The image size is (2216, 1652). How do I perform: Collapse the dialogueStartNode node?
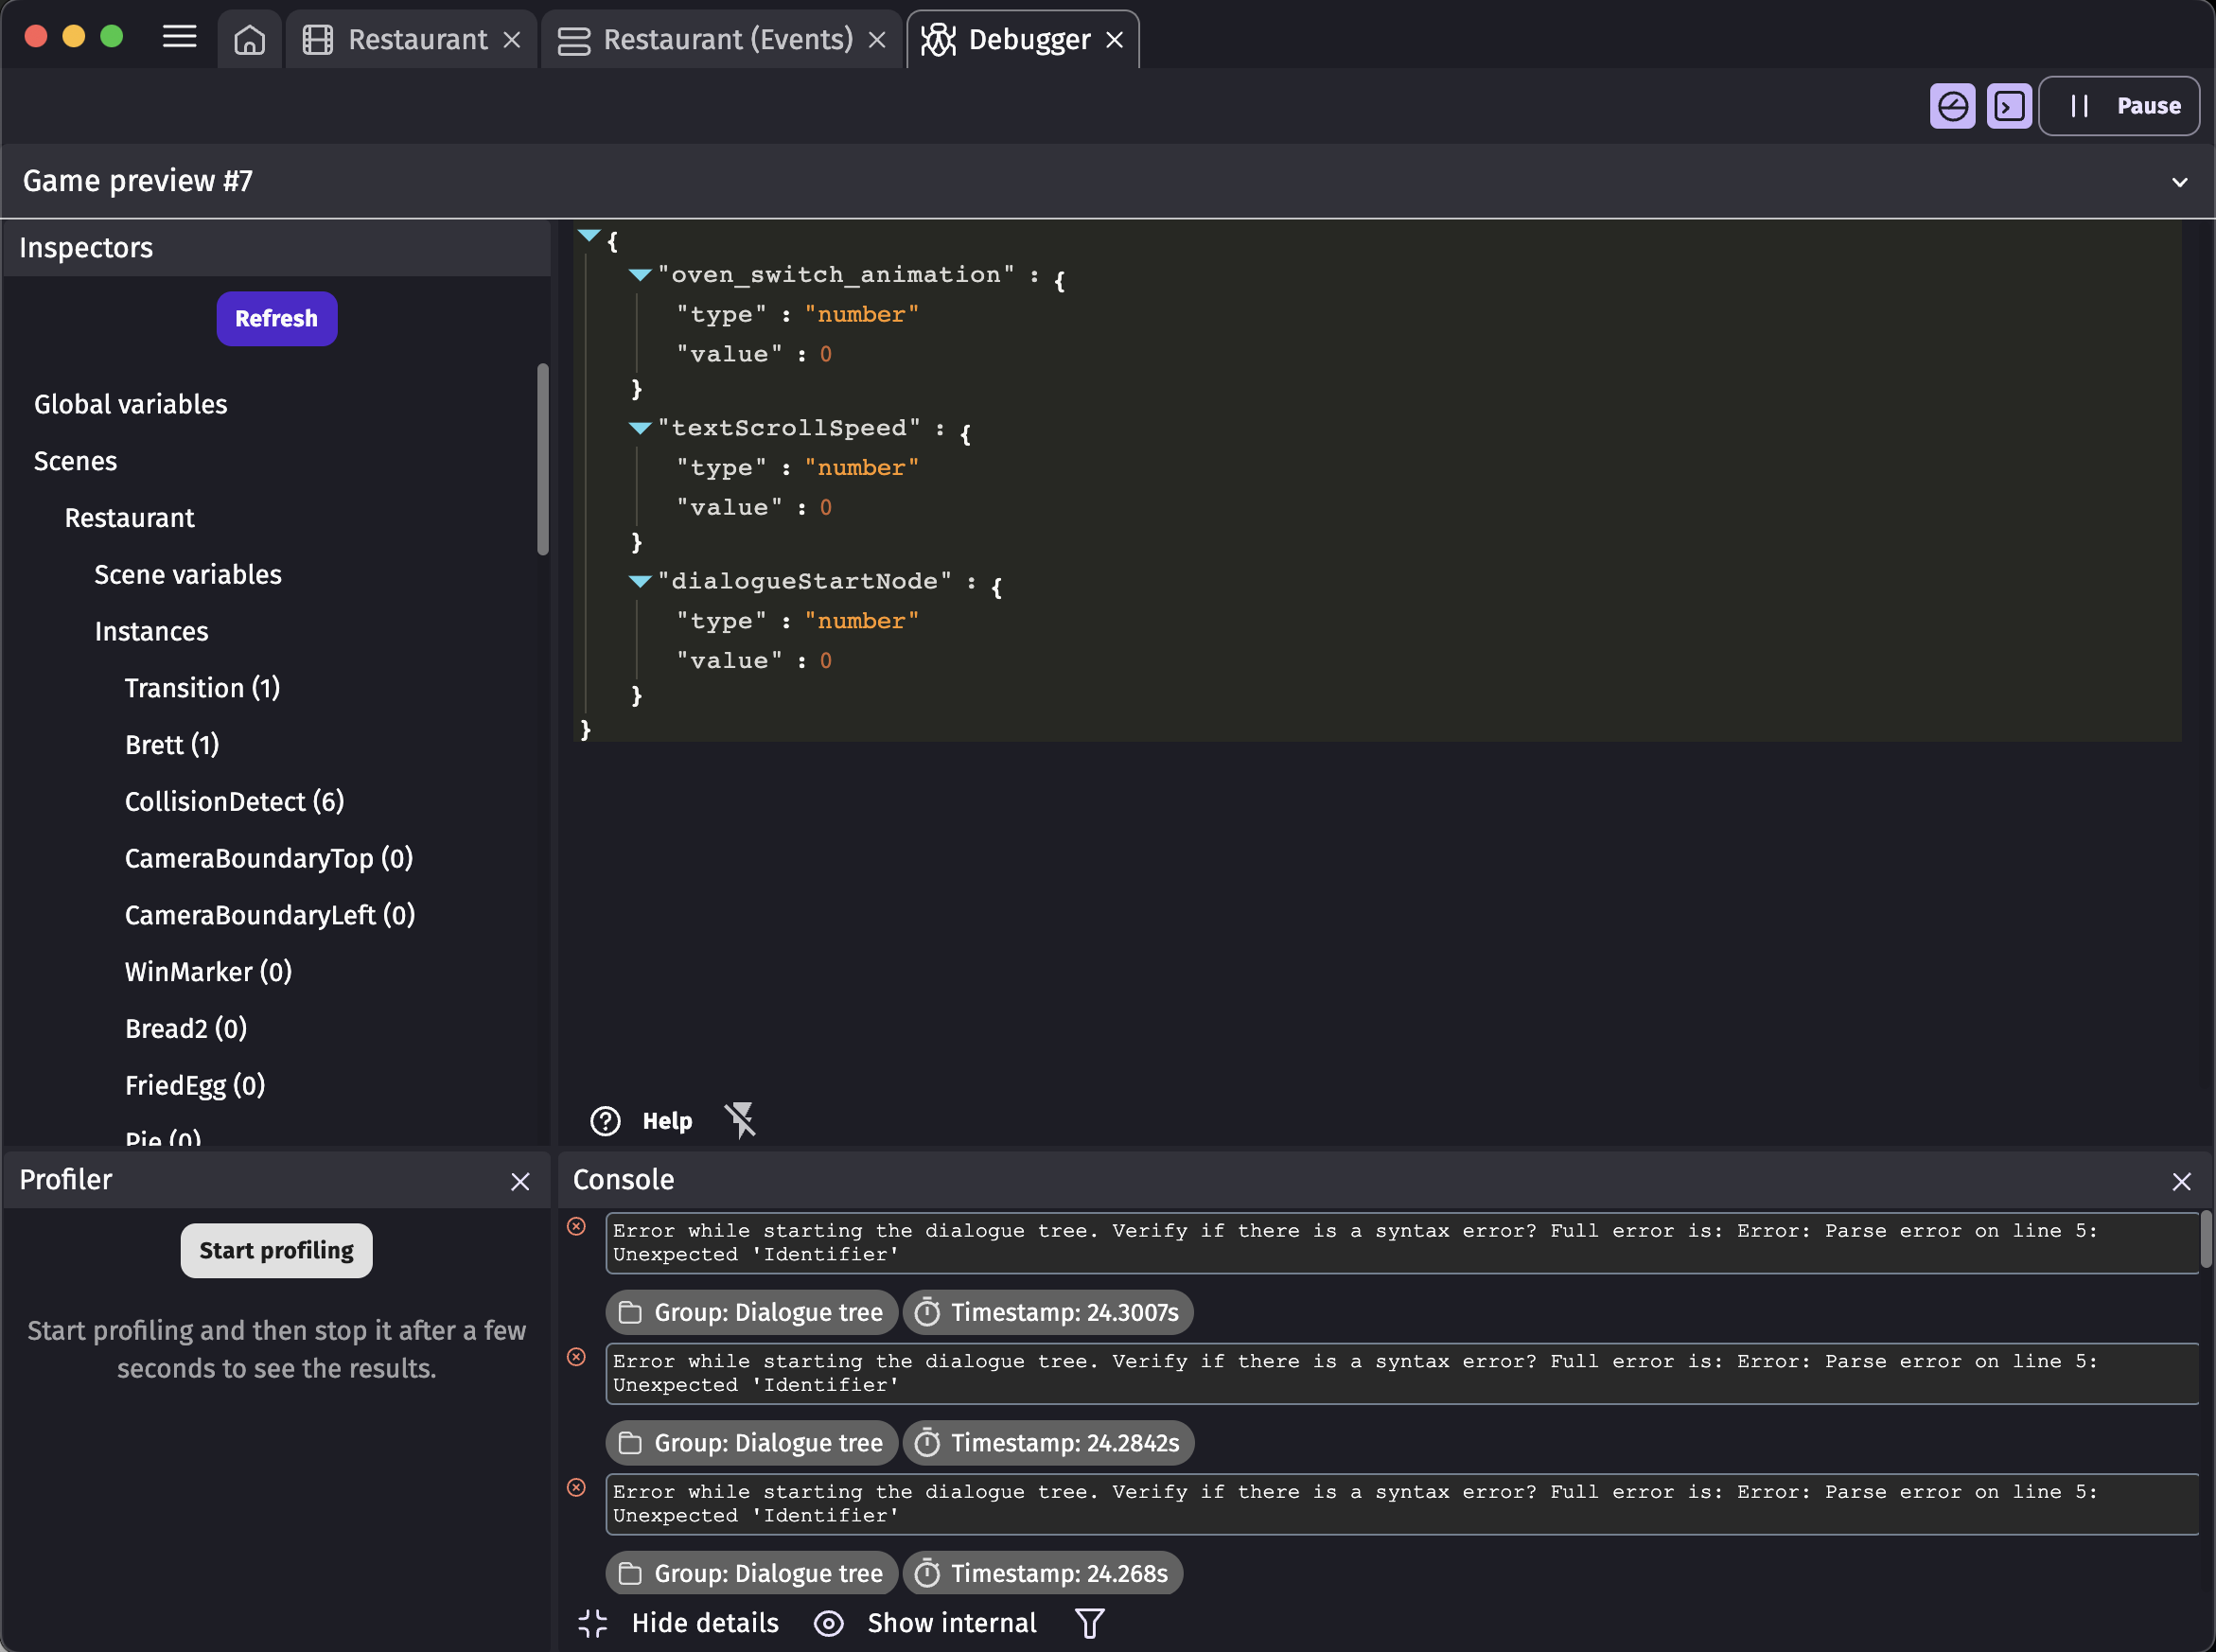pos(640,581)
